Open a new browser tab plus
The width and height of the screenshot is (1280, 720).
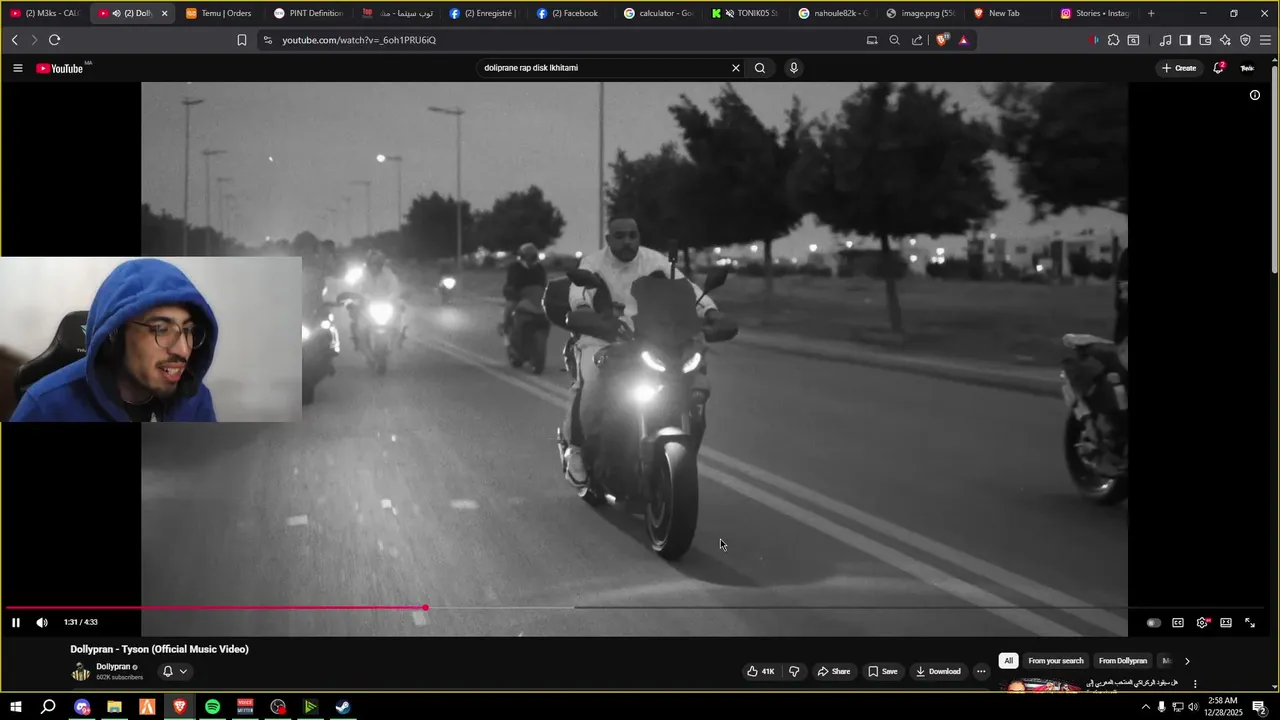[x=1151, y=13]
